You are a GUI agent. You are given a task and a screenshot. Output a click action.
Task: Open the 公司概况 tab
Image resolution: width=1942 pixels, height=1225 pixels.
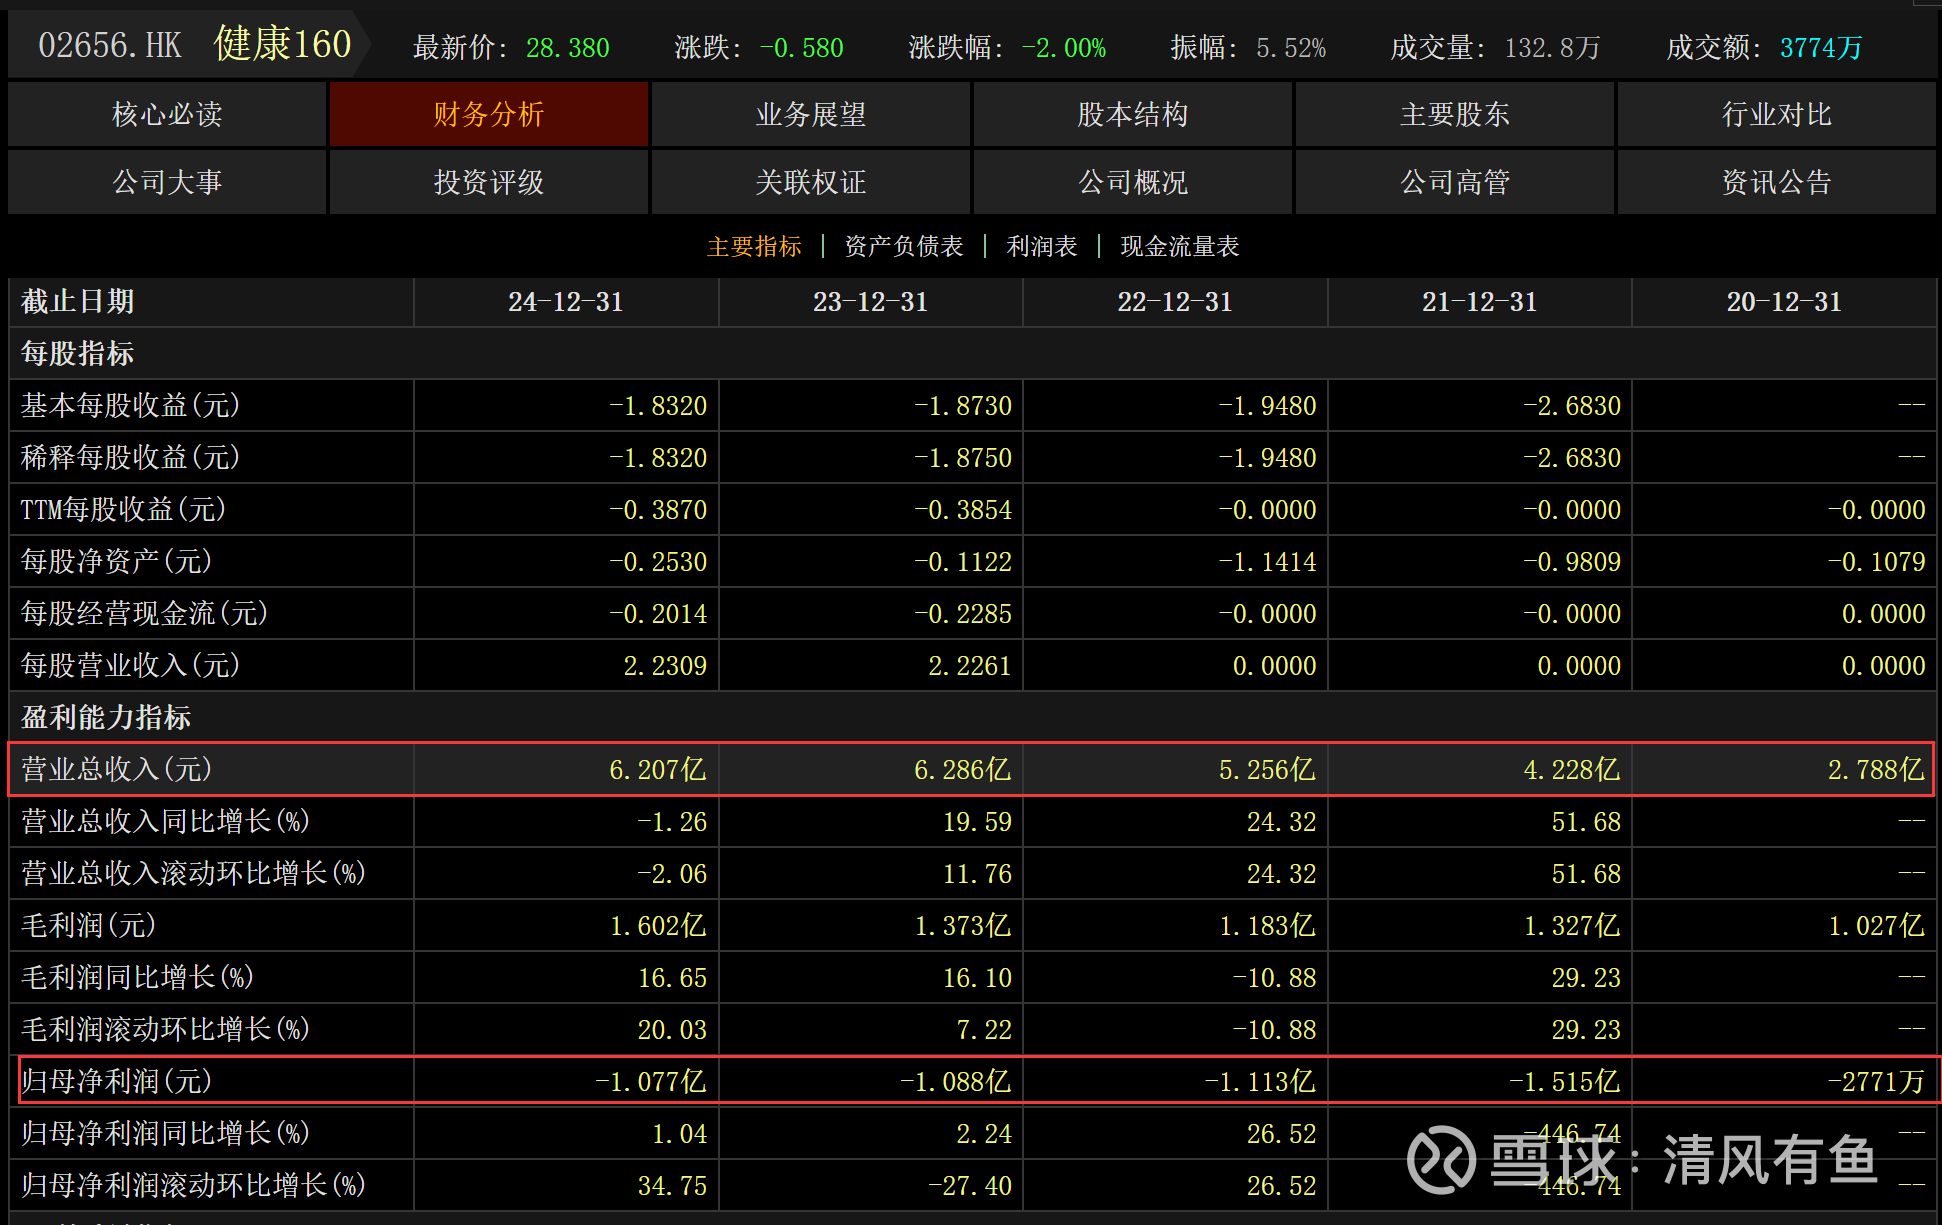point(1133,182)
